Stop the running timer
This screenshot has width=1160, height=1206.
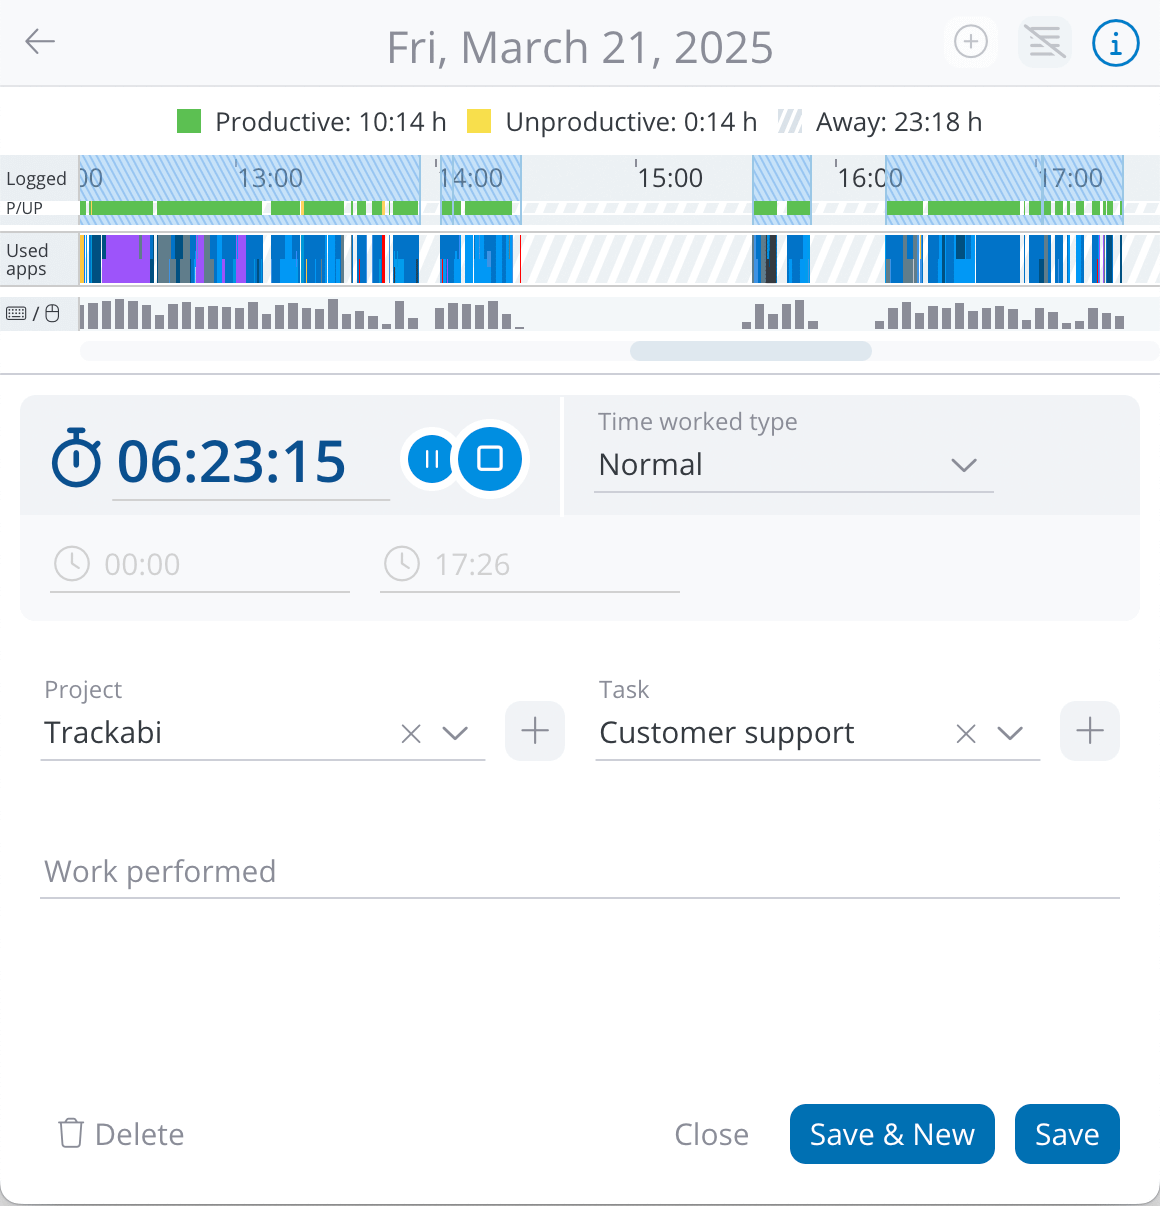[491, 458]
